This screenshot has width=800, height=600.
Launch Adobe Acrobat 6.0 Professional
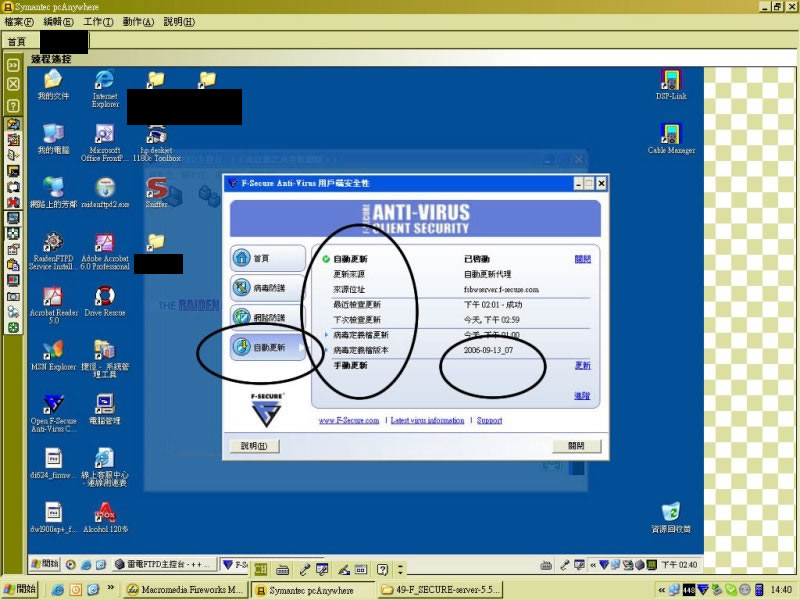coord(105,252)
